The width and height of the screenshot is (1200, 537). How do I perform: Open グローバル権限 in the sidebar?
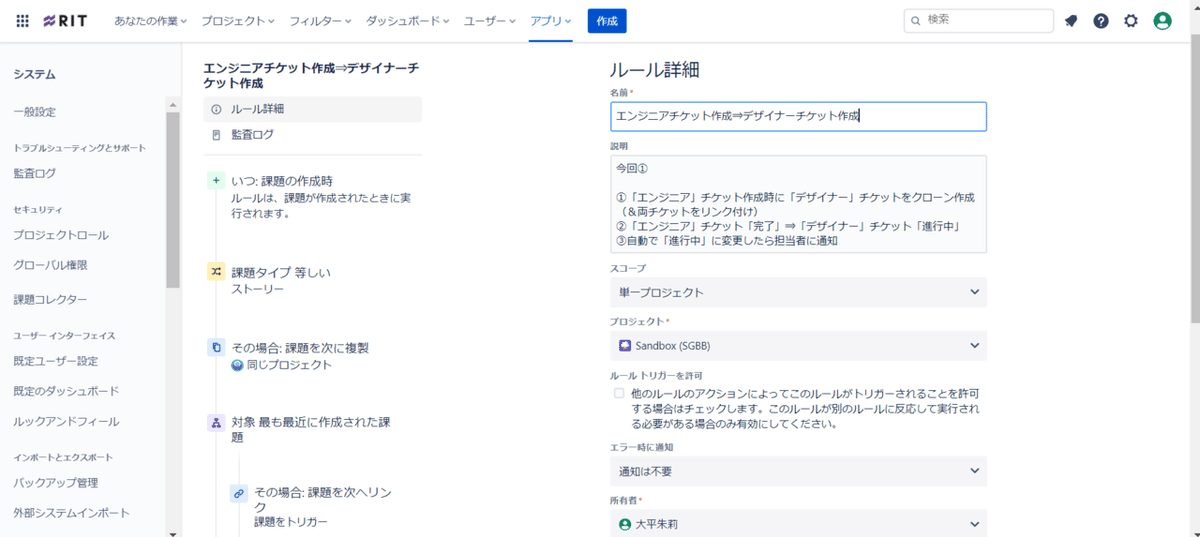click(51, 265)
